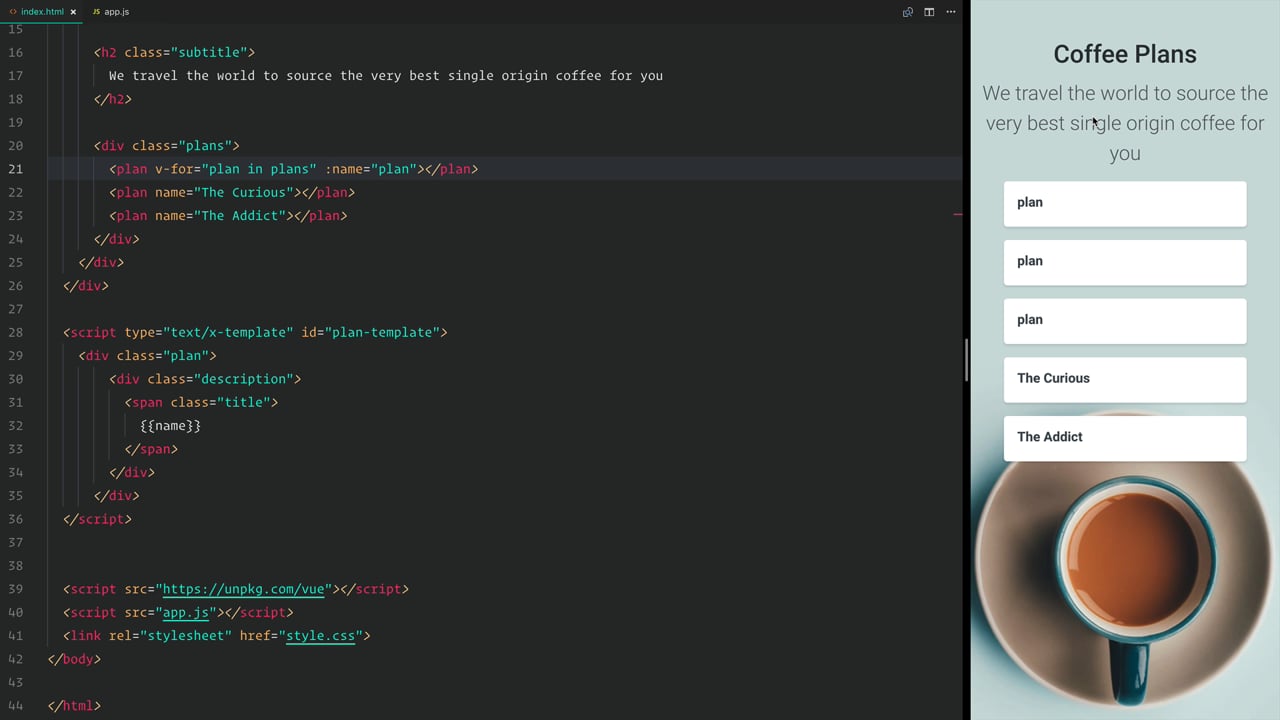Click the editor vertical scrollbar thumb

(966, 360)
